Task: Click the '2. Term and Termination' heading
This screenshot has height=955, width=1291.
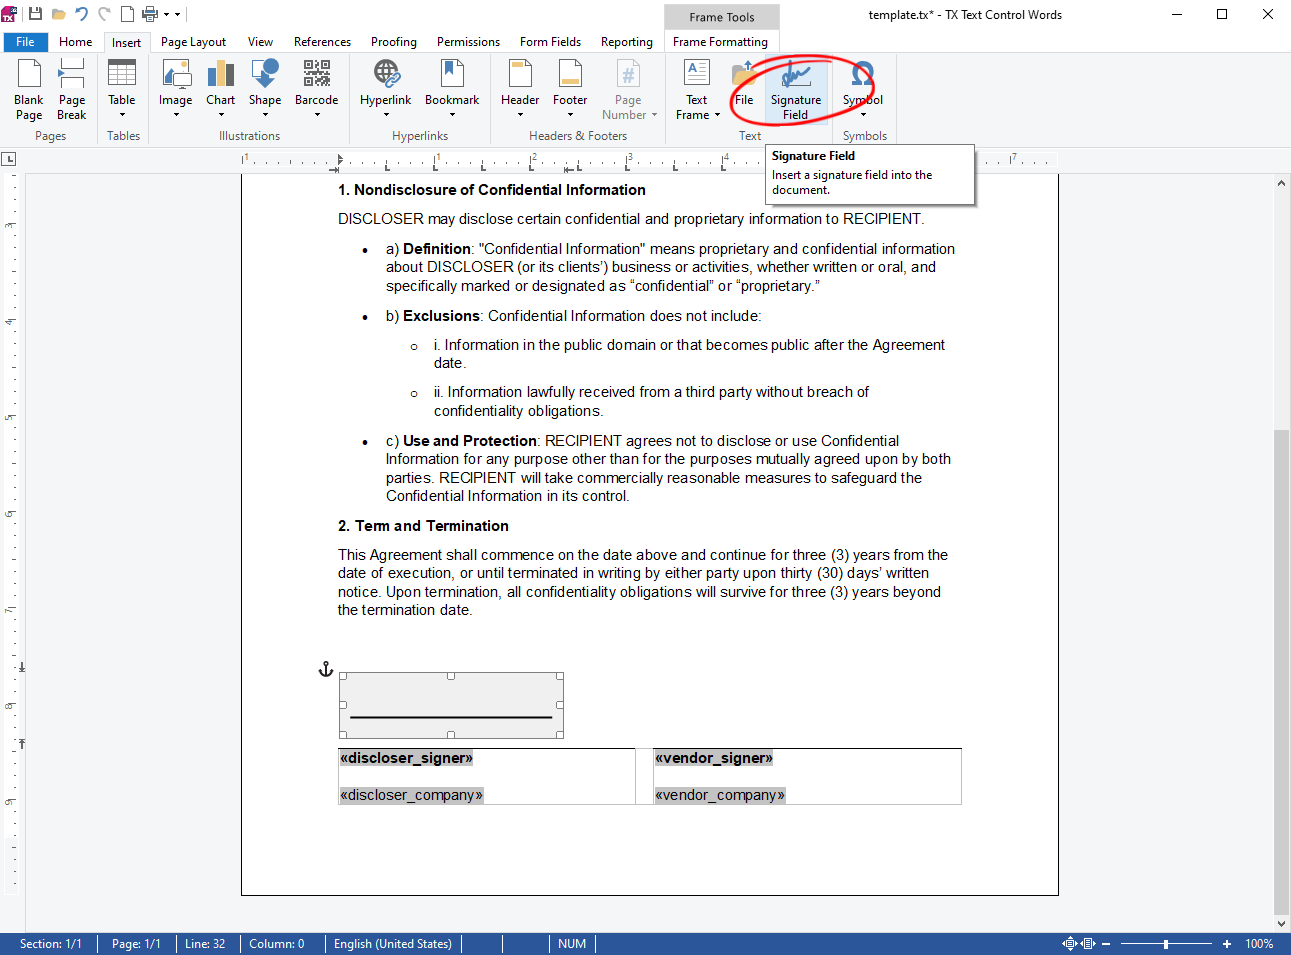Action: coord(423,526)
